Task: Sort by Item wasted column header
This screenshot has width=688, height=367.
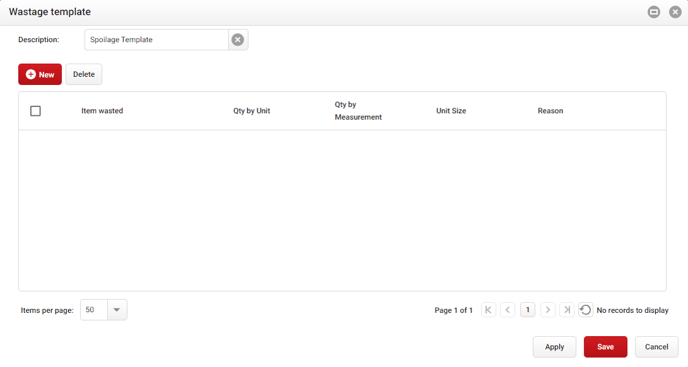Action: pyautogui.click(x=102, y=111)
